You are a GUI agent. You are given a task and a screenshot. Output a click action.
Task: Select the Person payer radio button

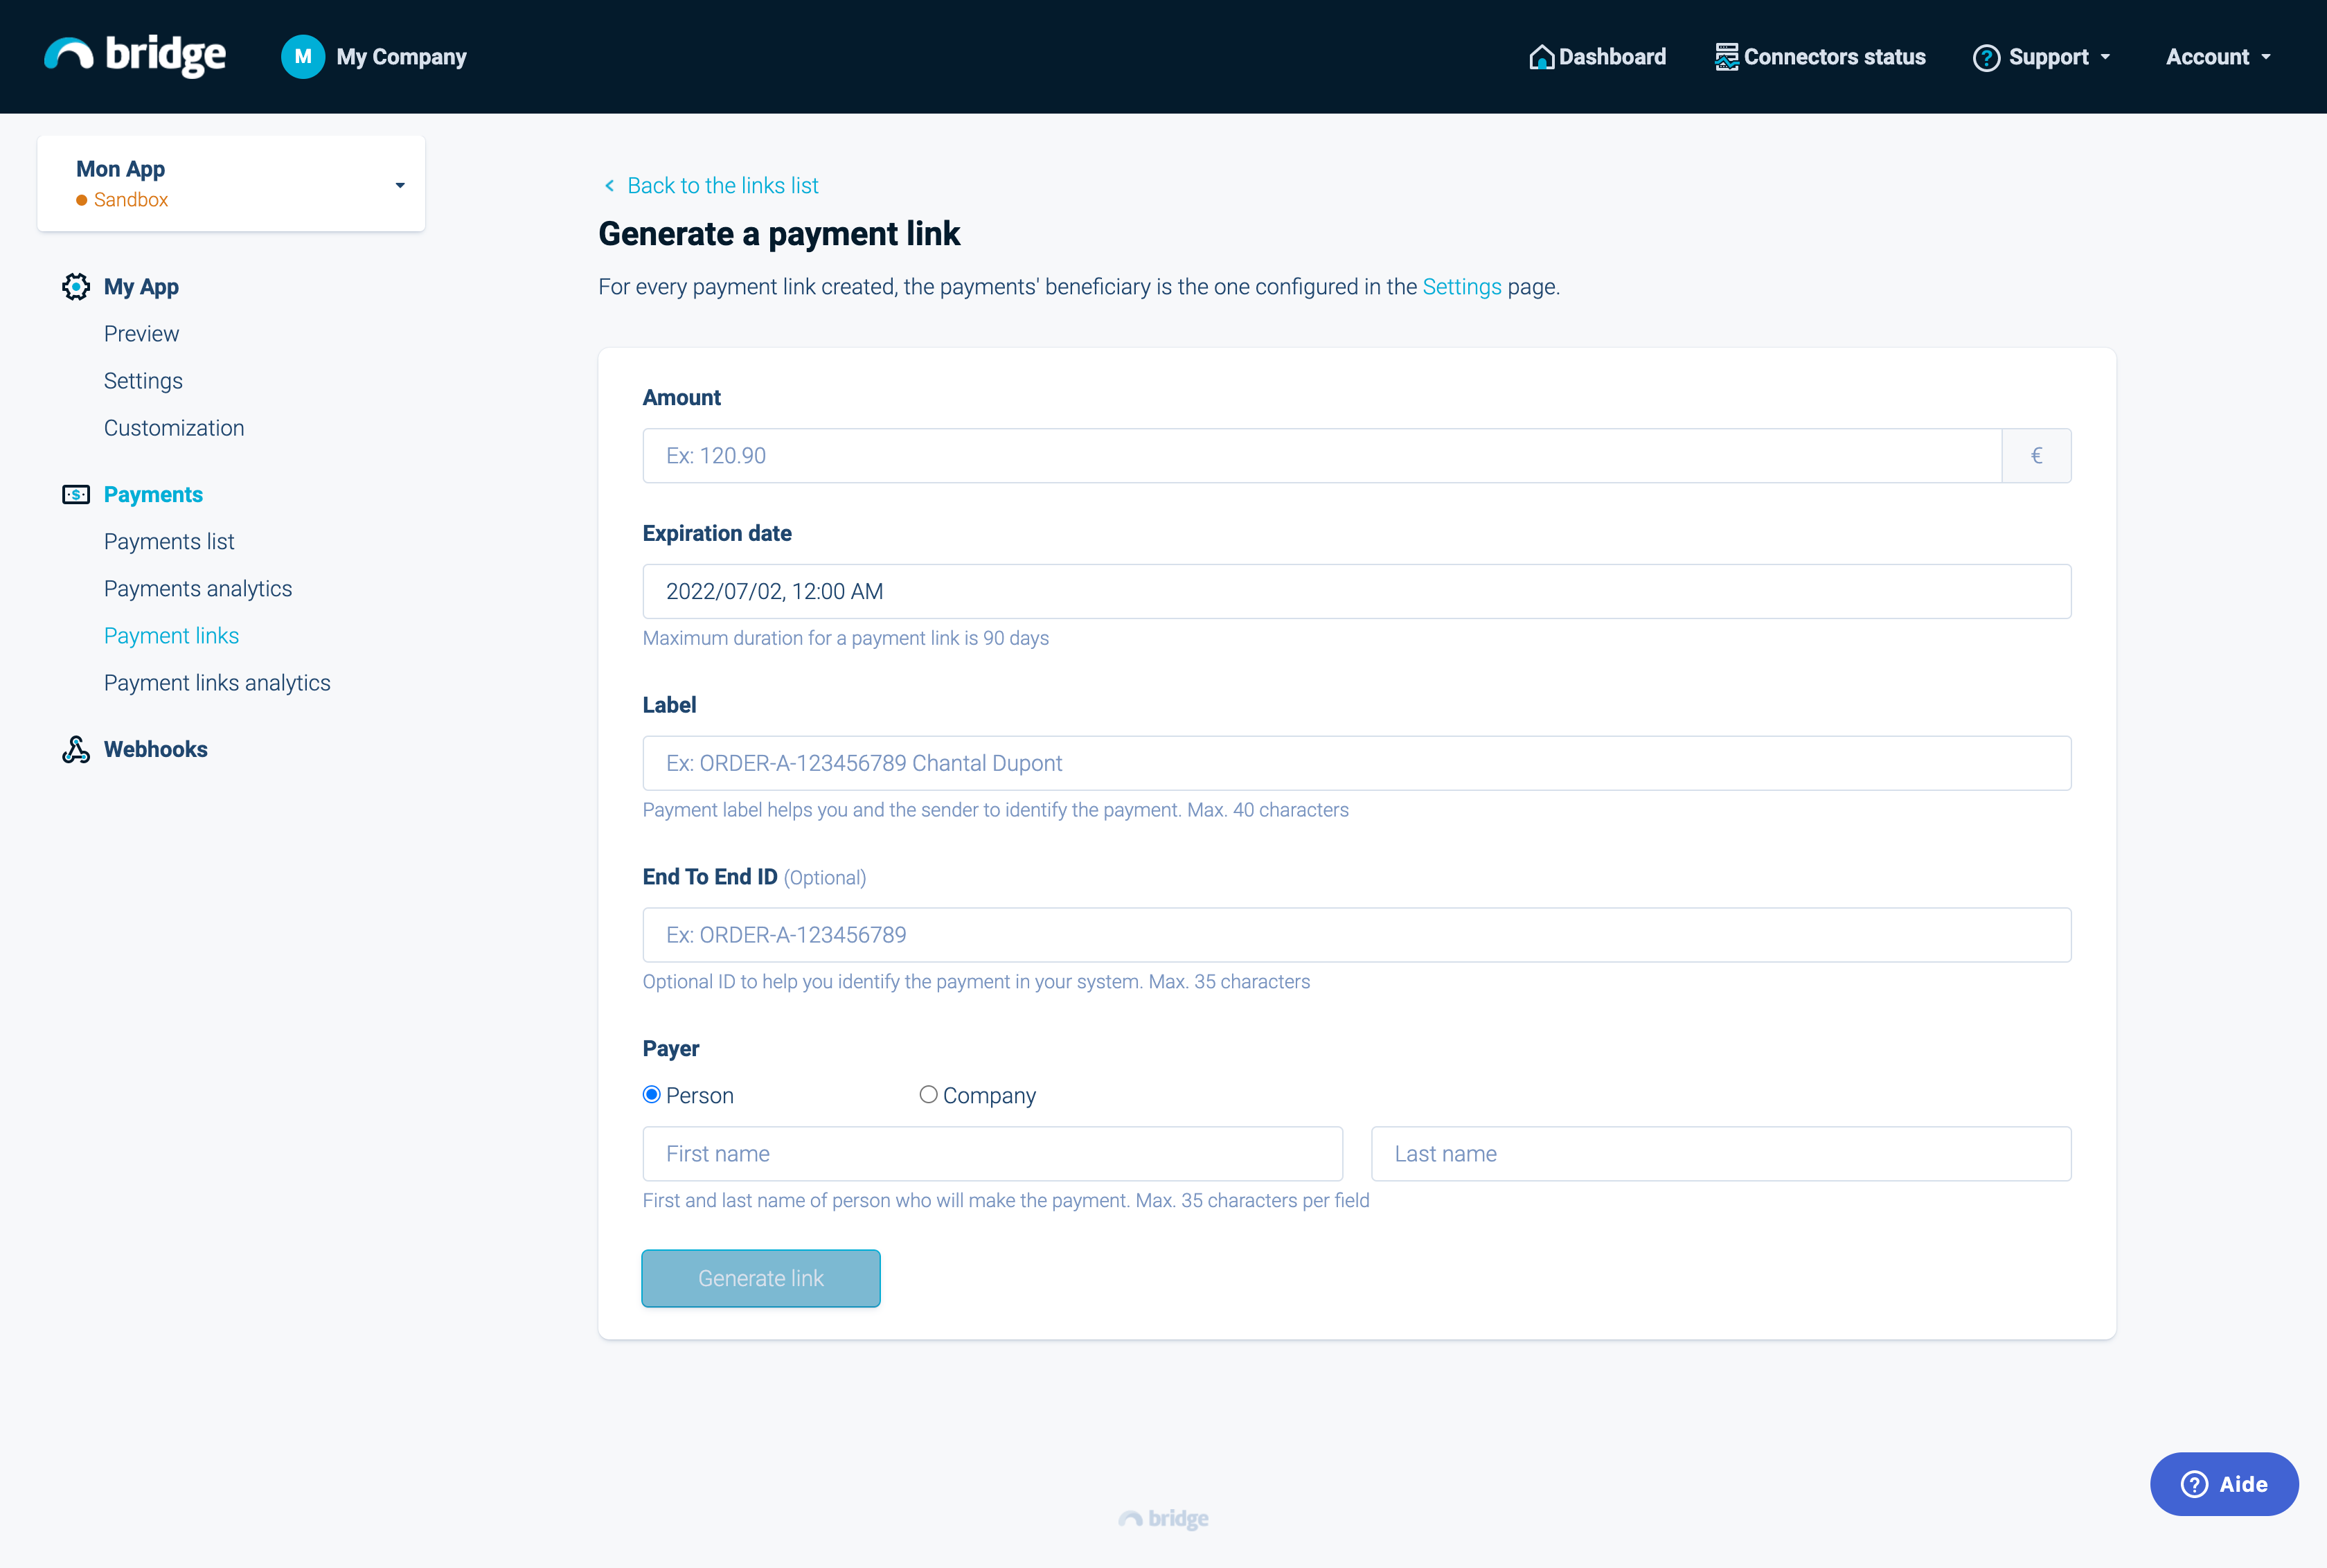(x=652, y=1095)
